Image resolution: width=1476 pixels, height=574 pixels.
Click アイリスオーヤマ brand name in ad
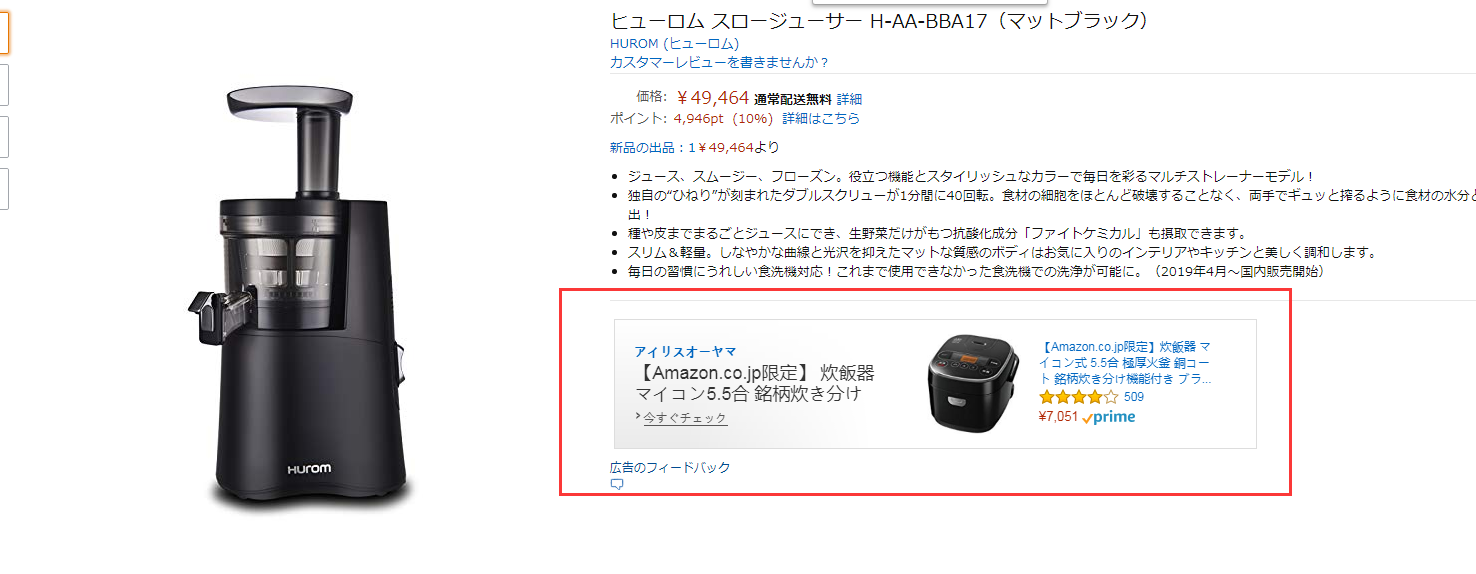[x=685, y=351]
